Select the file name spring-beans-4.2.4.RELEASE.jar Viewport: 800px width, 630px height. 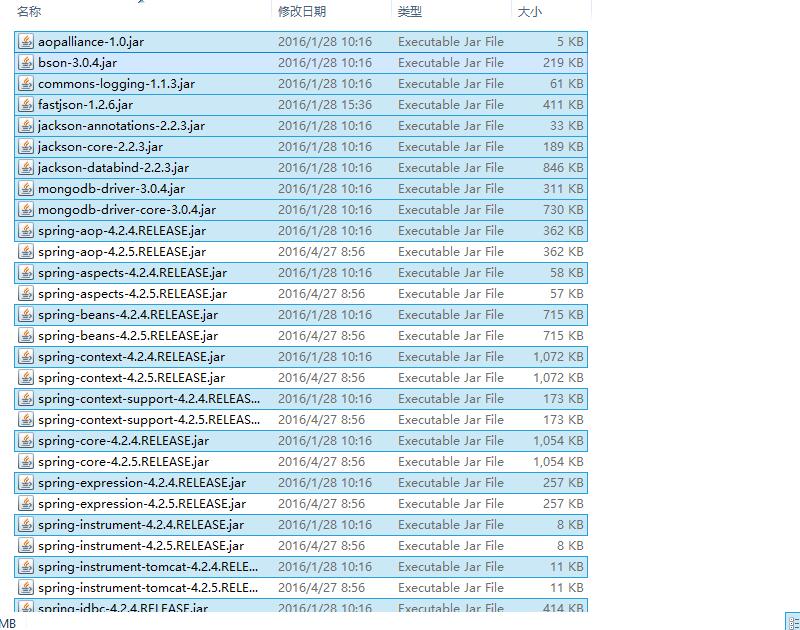[128, 315]
